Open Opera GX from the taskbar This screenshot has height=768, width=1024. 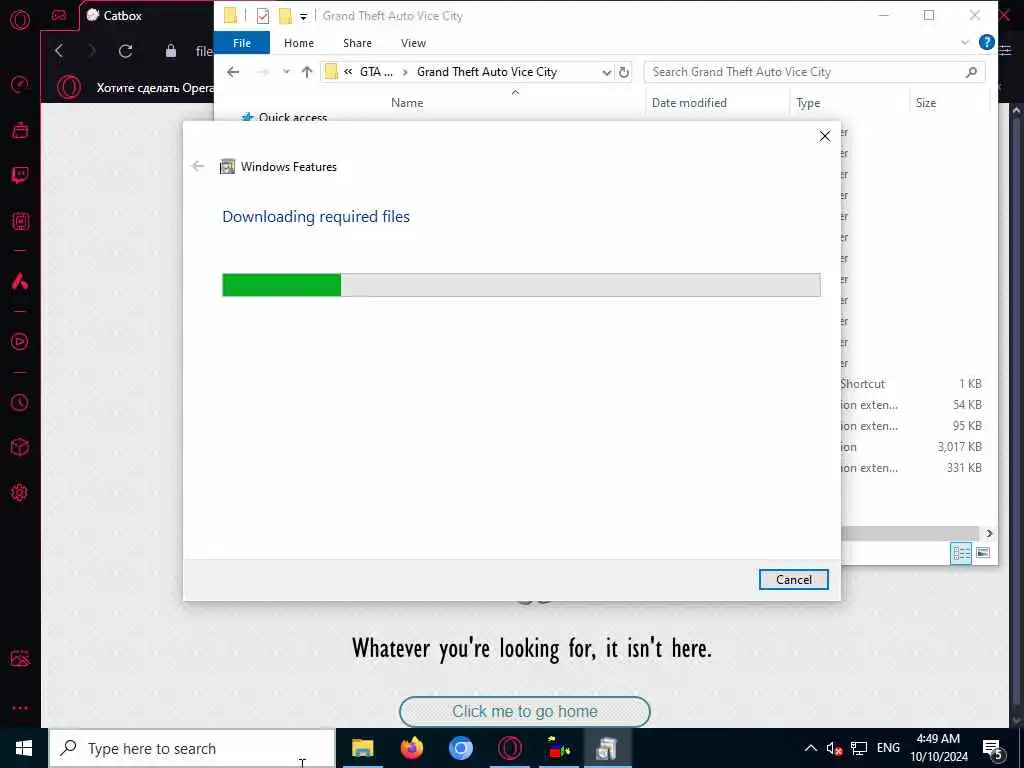510,748
